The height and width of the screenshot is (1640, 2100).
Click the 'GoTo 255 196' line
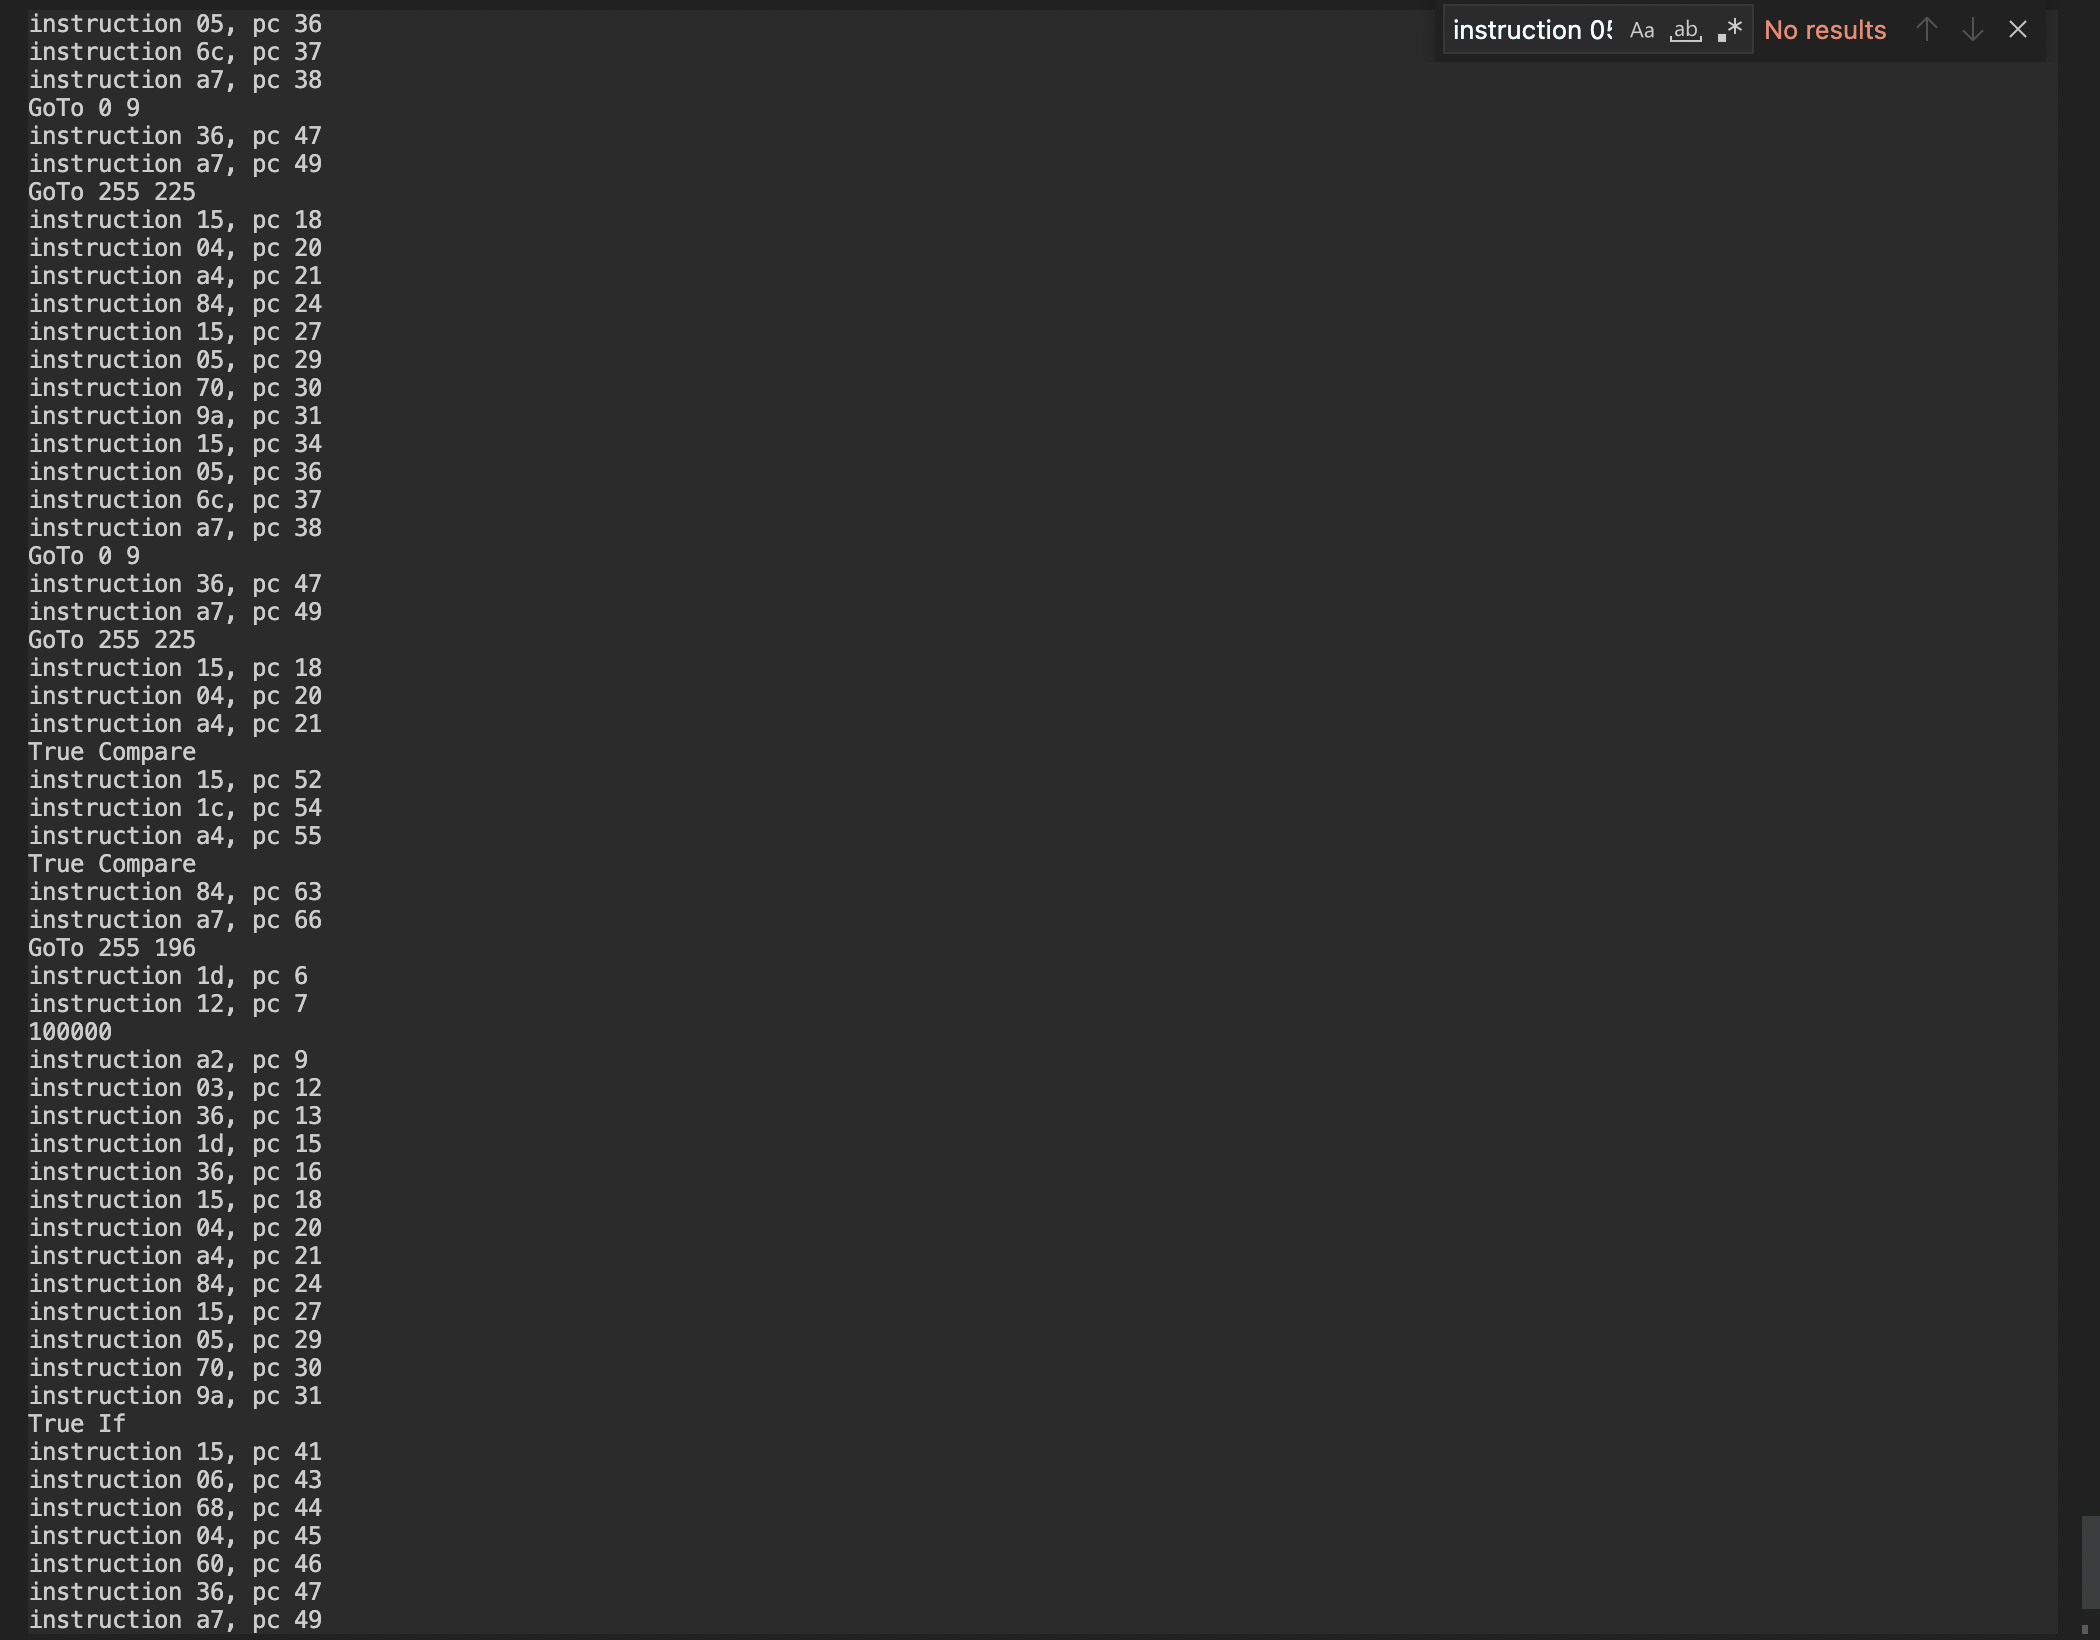[112, 948]
